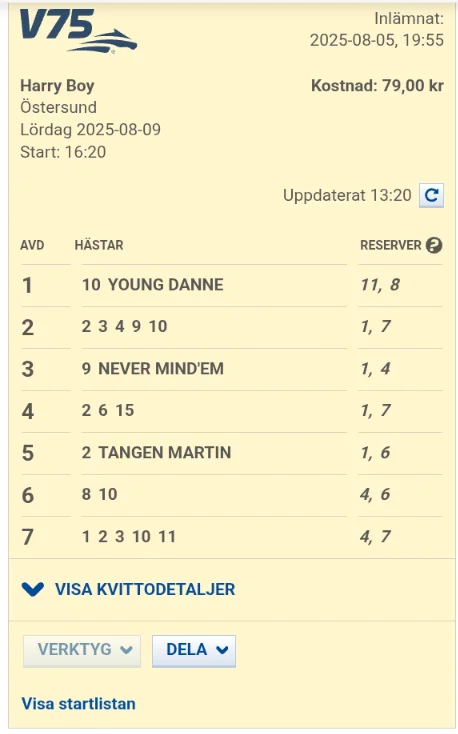Click race 2 horses row 2 3 4 9 10
Image resolution: width=458 pixels, height=734 pixels.
(x=125, y=326)
